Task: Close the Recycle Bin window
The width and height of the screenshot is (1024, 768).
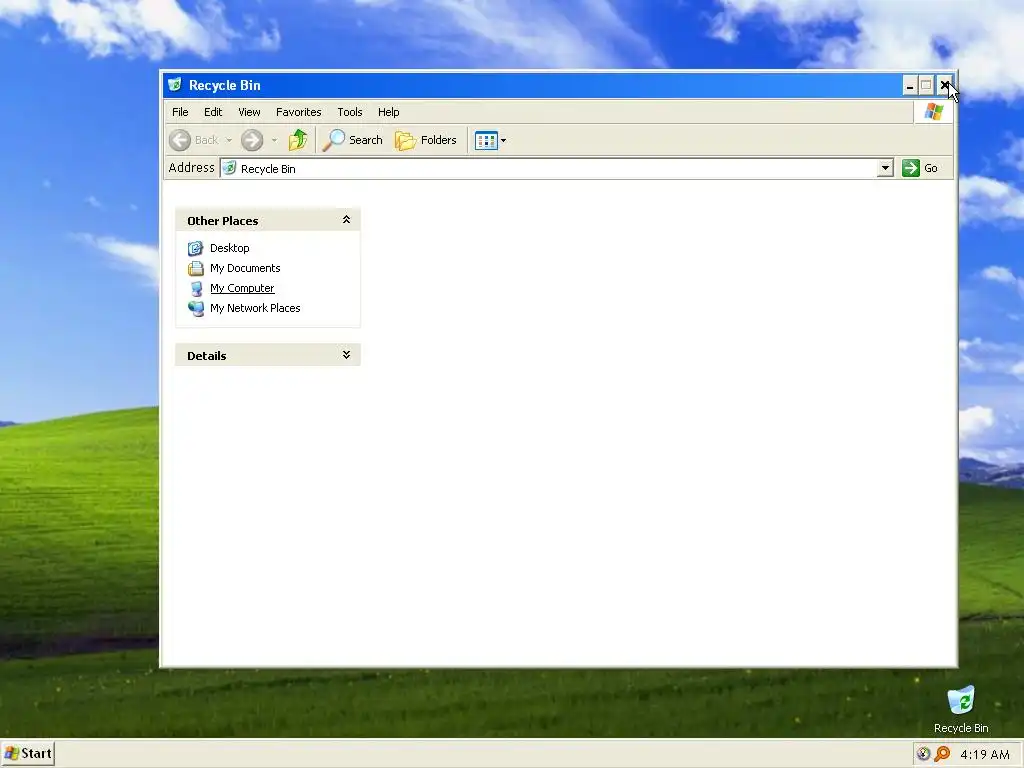Action: pyautogui.click(x=944, y=85)
